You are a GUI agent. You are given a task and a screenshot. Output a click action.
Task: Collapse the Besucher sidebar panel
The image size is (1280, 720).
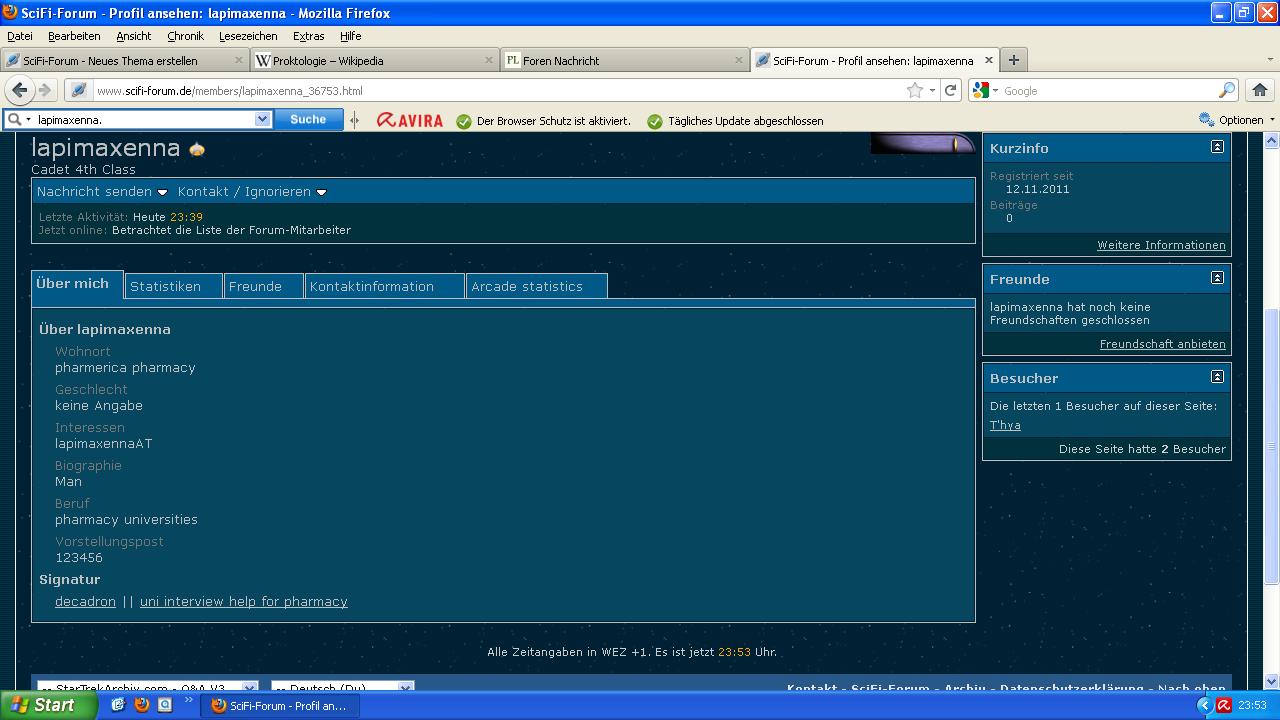(x=1217, y=377)
